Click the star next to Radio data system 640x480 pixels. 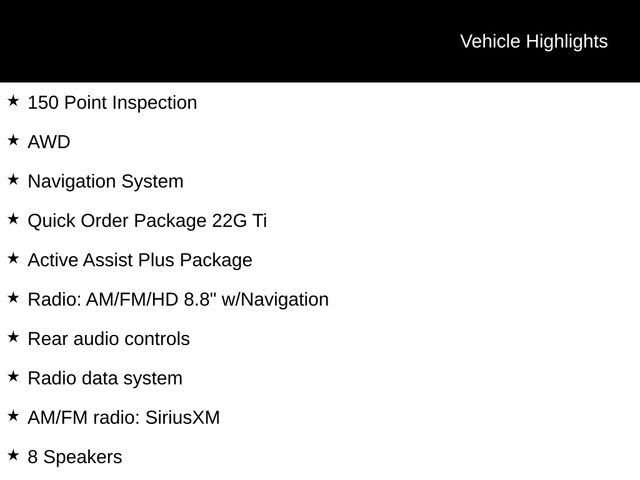coord(13,377)
